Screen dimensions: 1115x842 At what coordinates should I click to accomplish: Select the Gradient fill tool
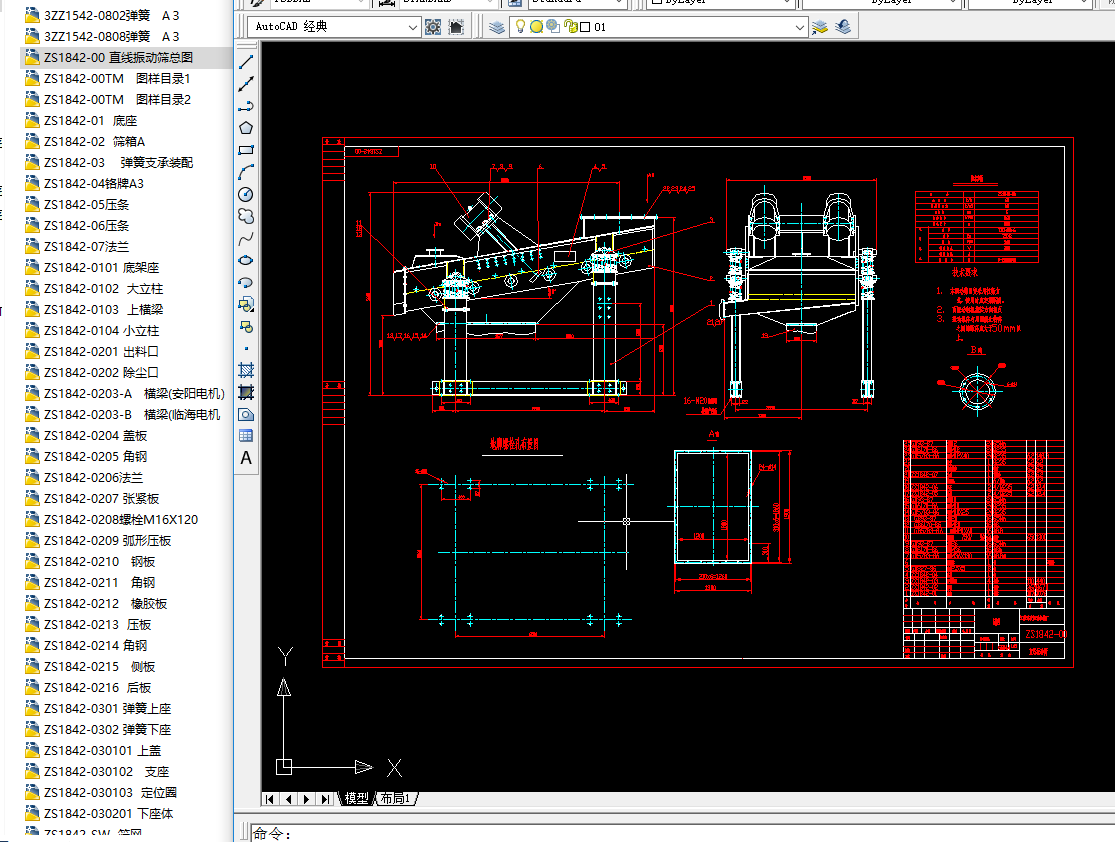pos(246,392)
